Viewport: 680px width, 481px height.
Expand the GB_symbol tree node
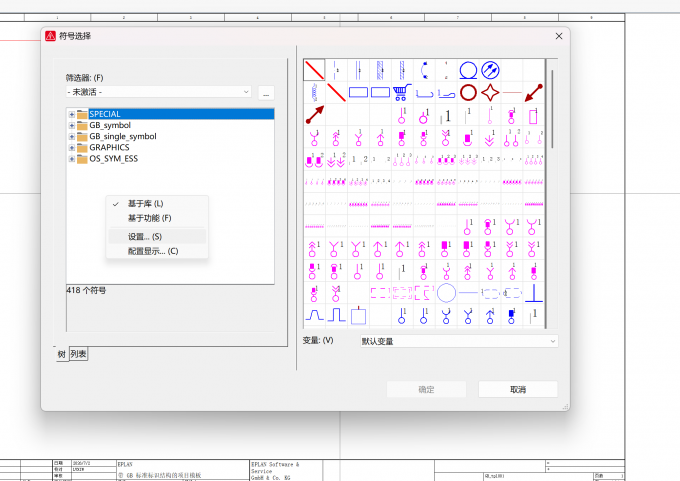pos(72,125)
